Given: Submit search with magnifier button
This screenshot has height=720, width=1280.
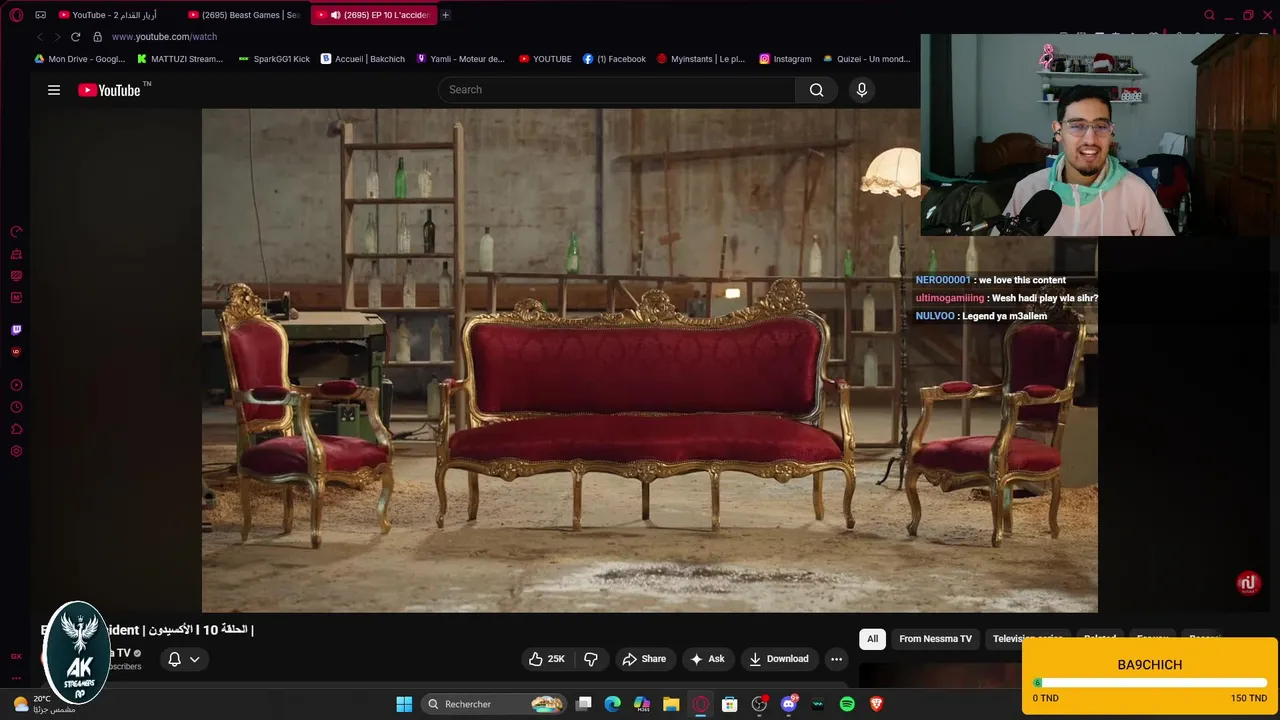Looking at the screenshot, I should pyautogui.click(x=817, y=90).
